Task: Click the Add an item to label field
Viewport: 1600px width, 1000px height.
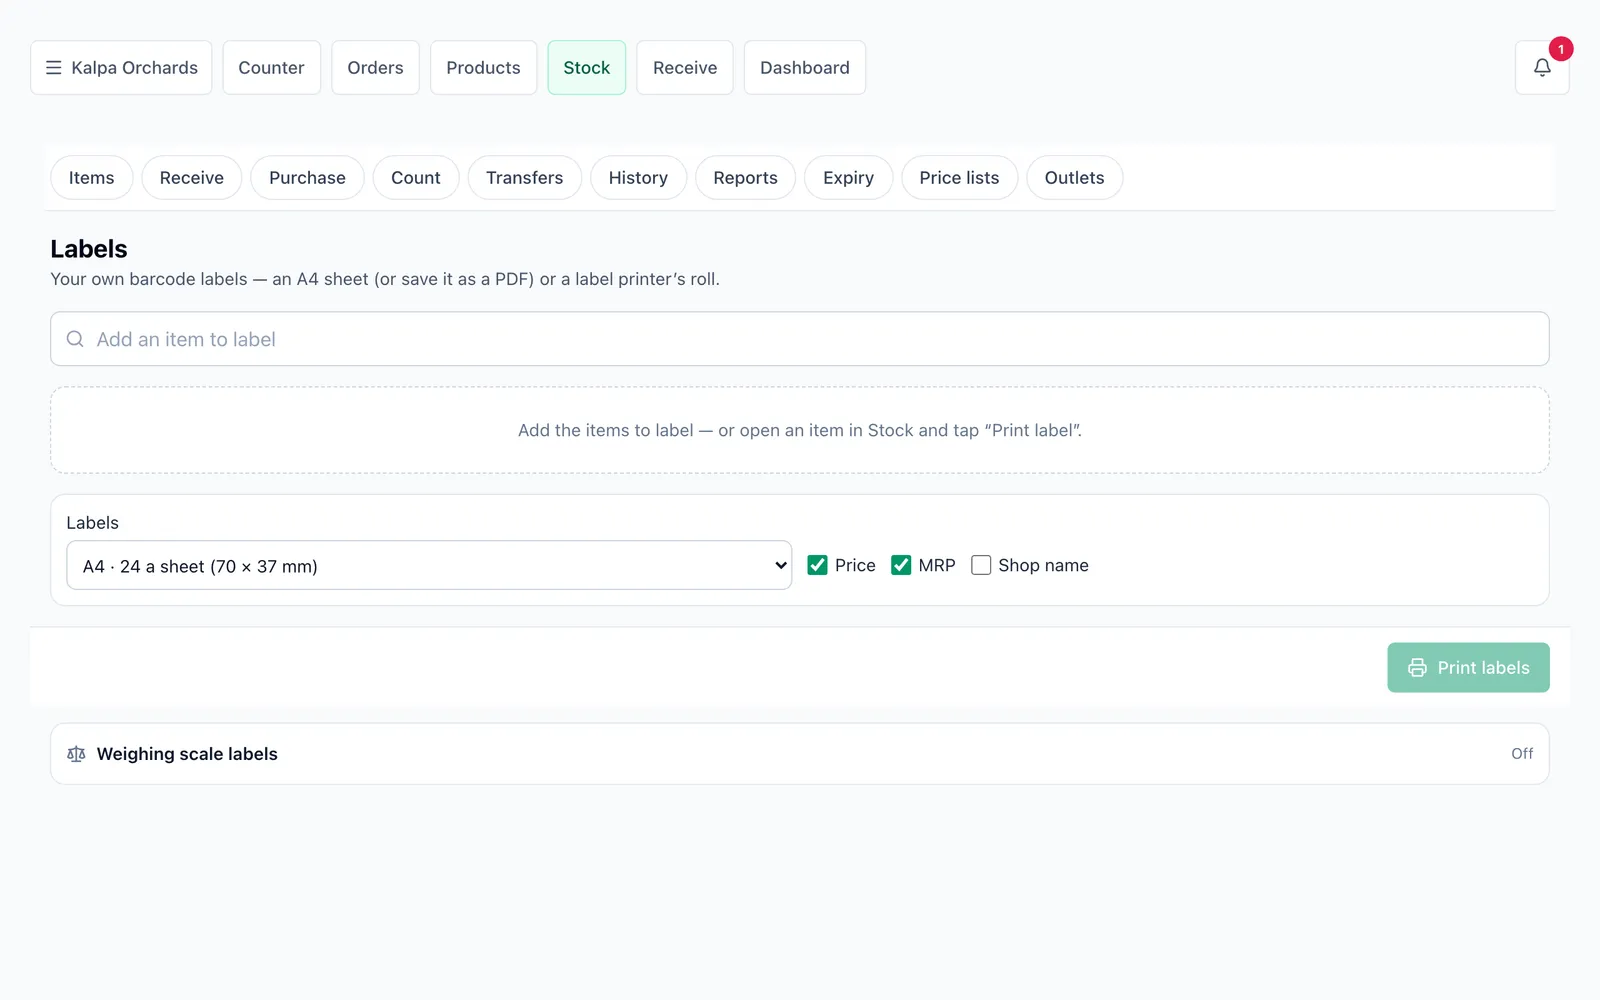Action: pos(800,339)
